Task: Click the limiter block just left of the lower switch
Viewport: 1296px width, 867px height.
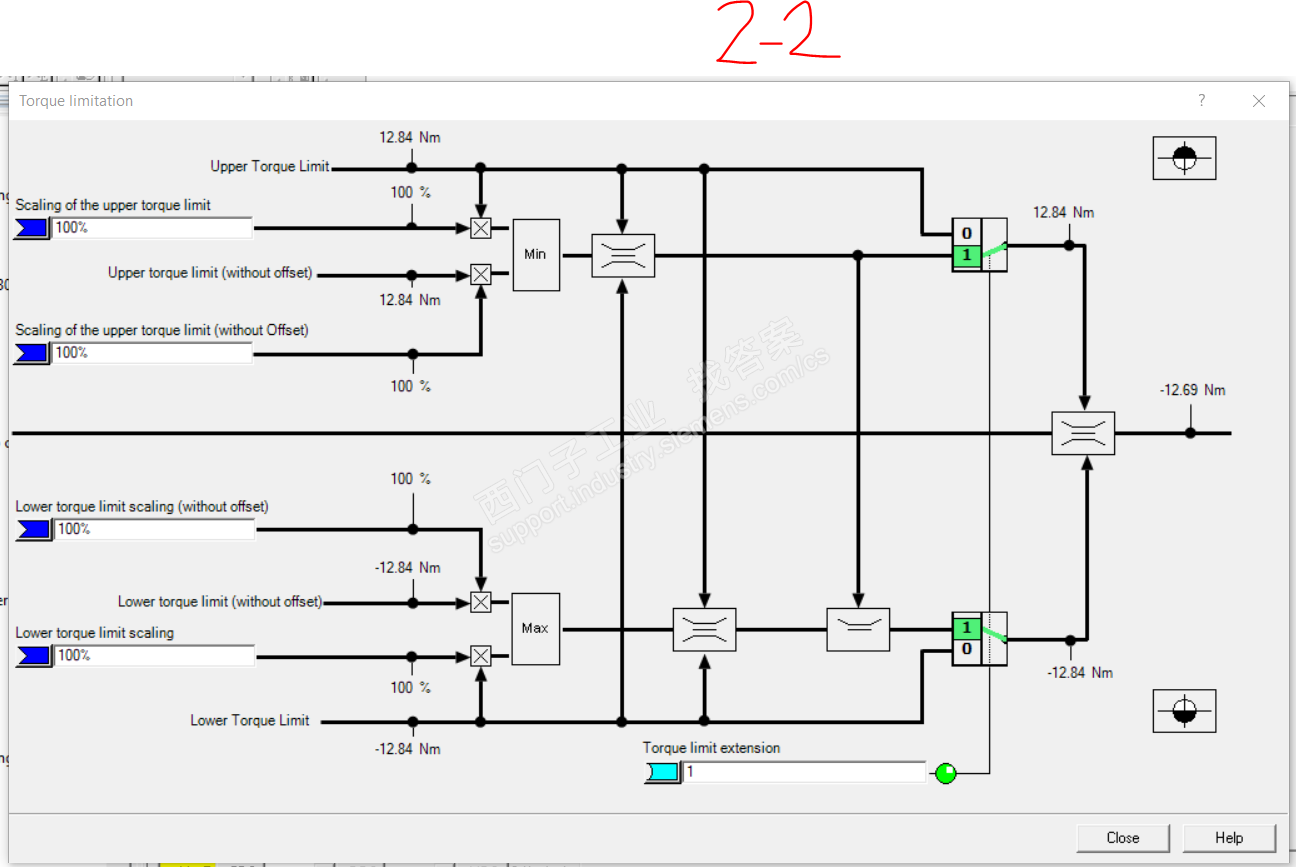Action: [858, 630]
